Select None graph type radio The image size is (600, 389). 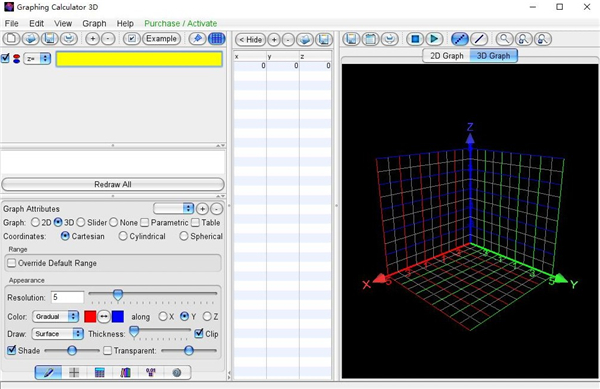point(114,222)
